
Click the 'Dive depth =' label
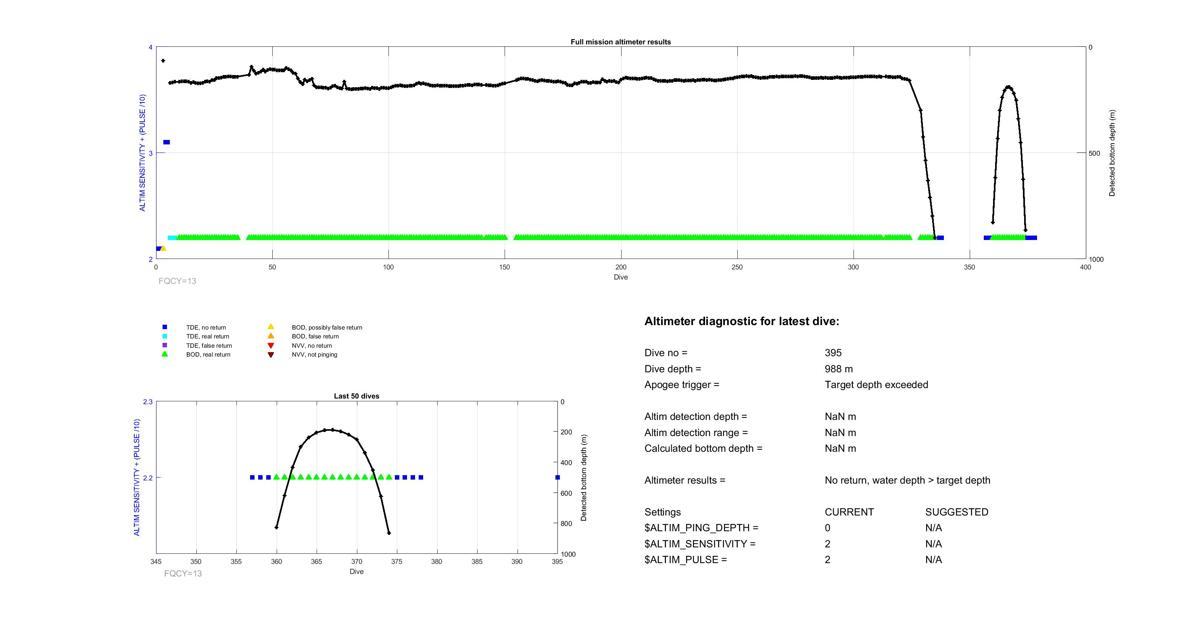[673, 369]
